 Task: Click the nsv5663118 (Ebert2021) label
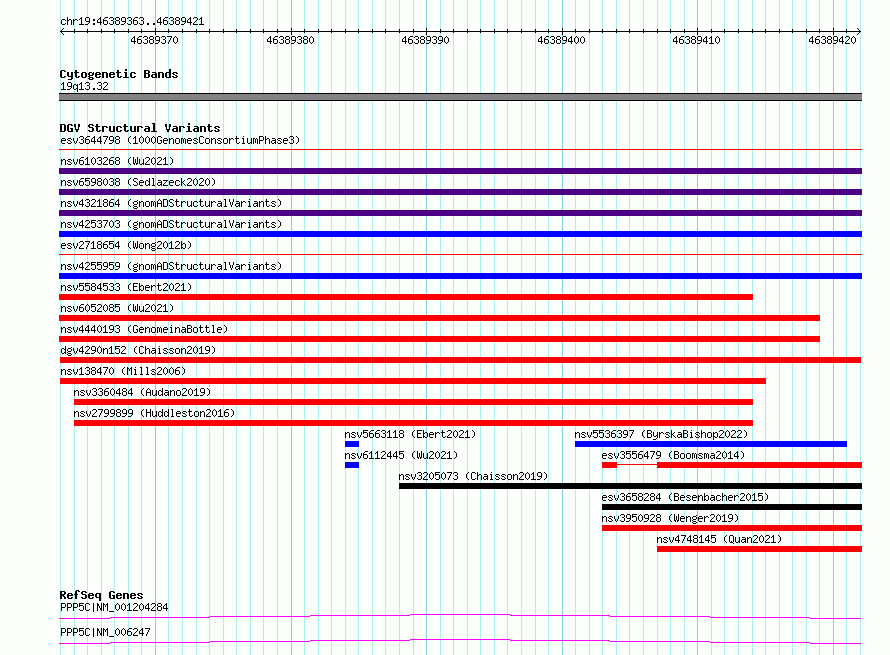410,434
